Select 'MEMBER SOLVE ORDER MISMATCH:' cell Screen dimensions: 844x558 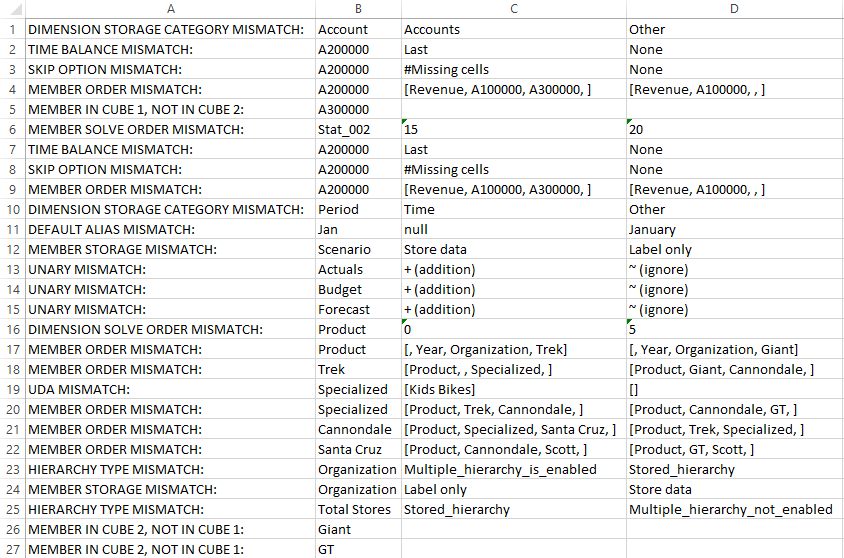tap(170, 130)
